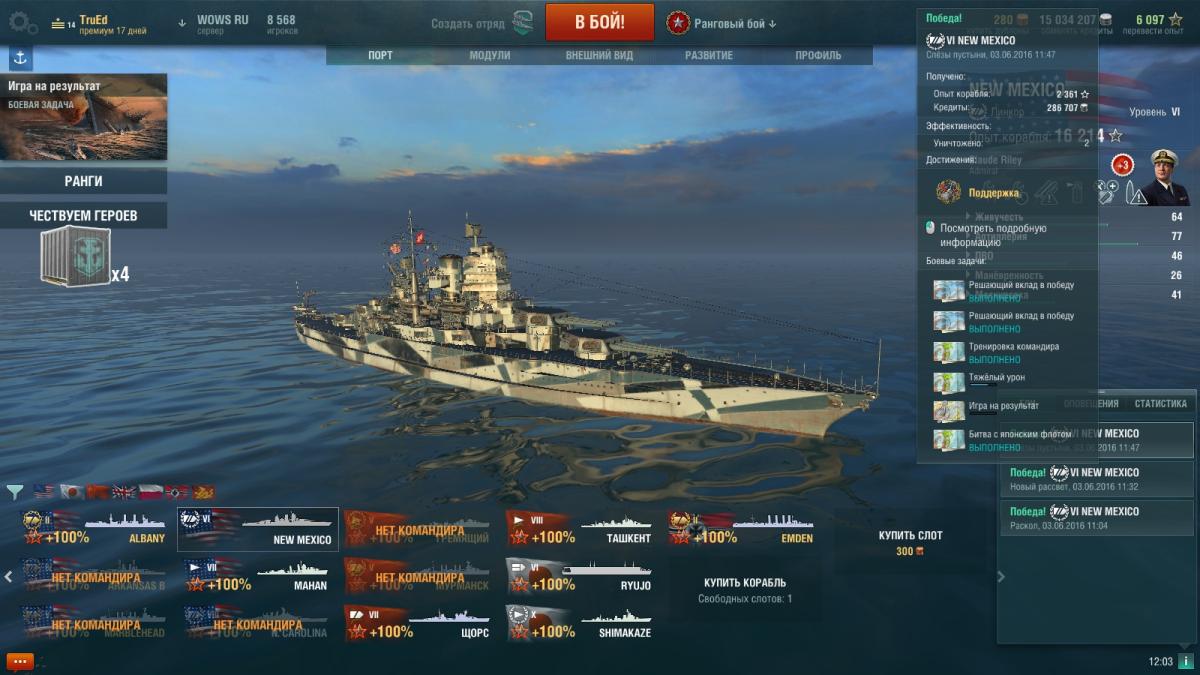Viewport: 1200px width, 675px height.
Task: Click the create division emblem icon
Action: pos(522,23)
